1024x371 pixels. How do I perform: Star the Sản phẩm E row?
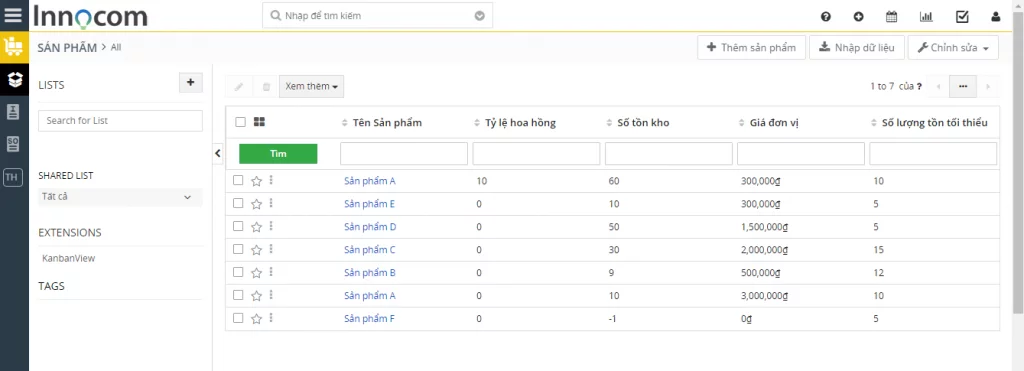[256, 204]
